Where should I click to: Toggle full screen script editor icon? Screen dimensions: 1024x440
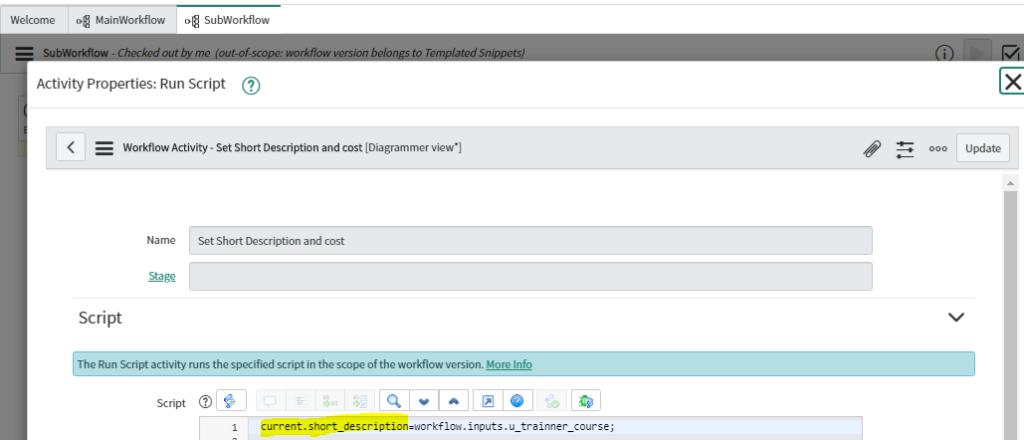click(x=487, y=400)
